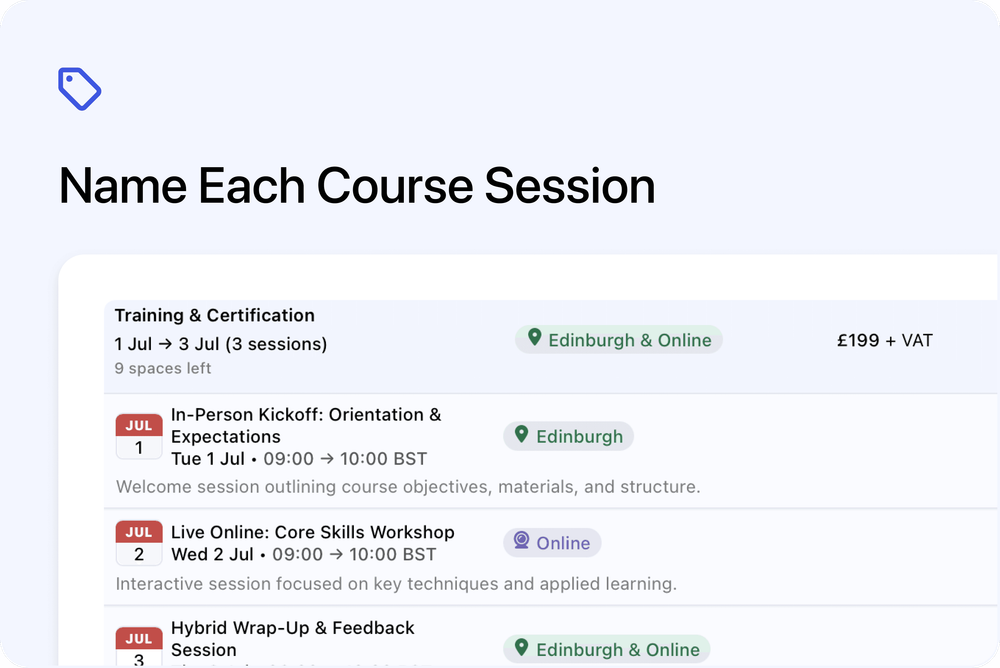The image size is (1000, 668).
Task: Click the welcome session description text
Action: [x=408, y=487]
